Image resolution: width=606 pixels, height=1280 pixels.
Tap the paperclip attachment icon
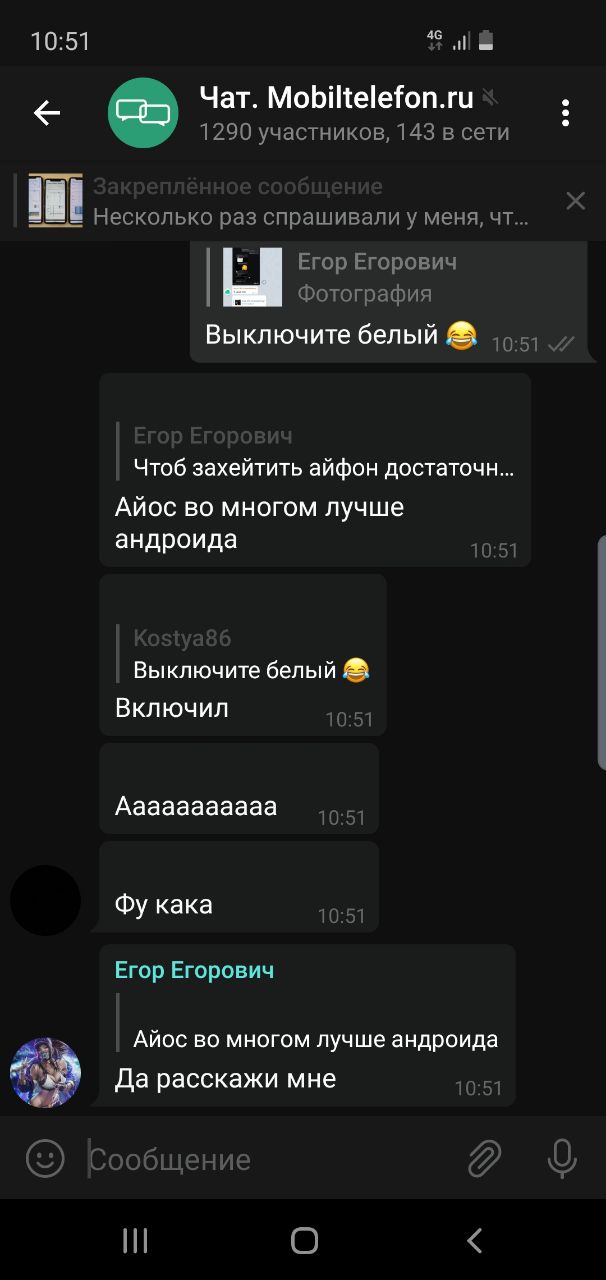click(484, 1159)
